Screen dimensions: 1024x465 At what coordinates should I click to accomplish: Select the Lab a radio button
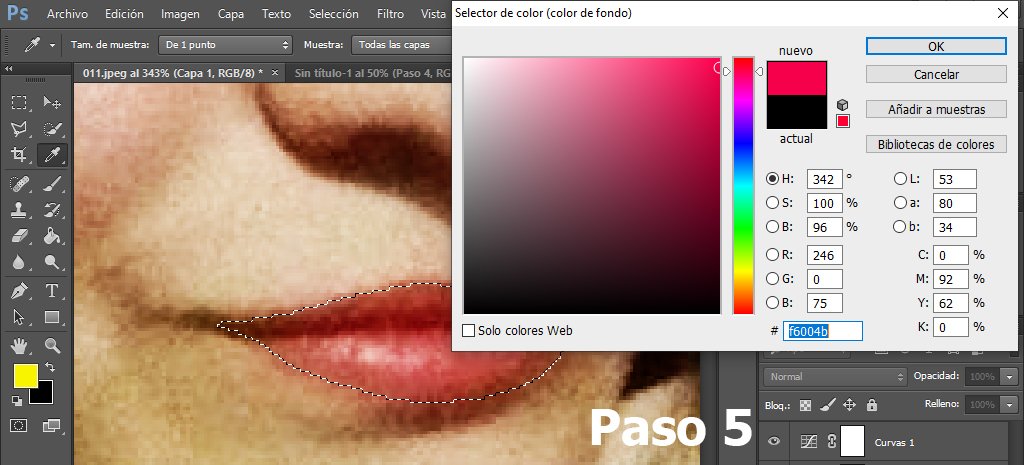(x=900, y=202)
